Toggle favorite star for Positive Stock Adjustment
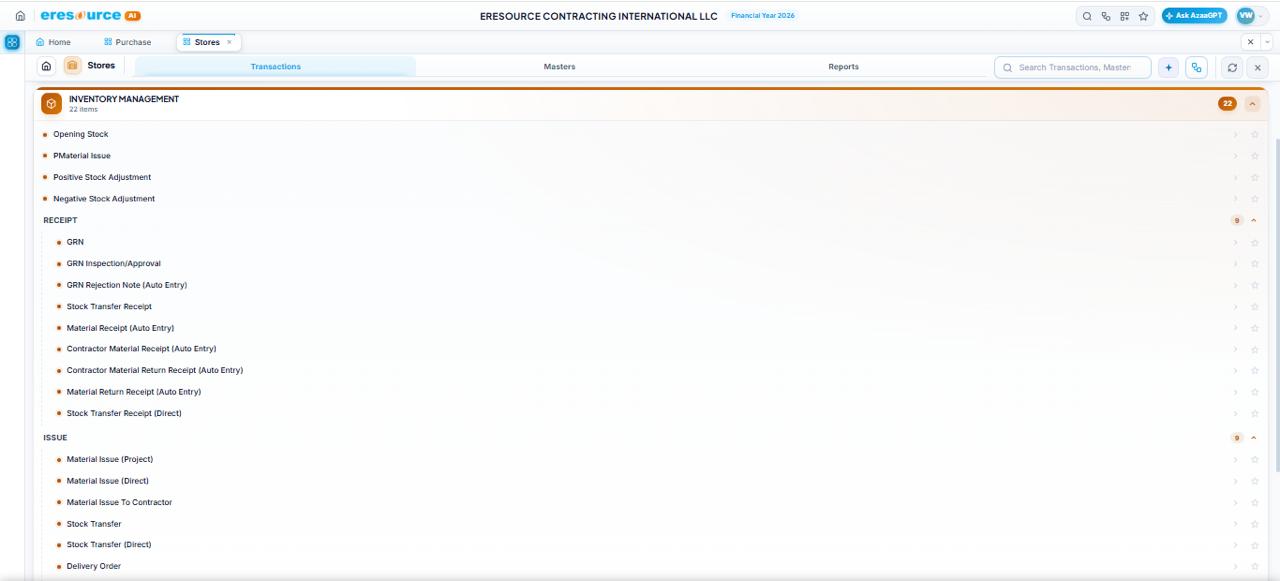 coord(1255,177)
